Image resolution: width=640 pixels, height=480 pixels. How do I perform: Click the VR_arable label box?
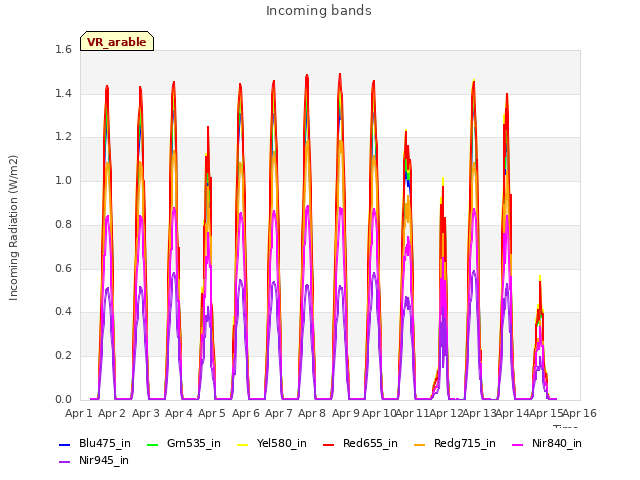click(x=117, y=41)
